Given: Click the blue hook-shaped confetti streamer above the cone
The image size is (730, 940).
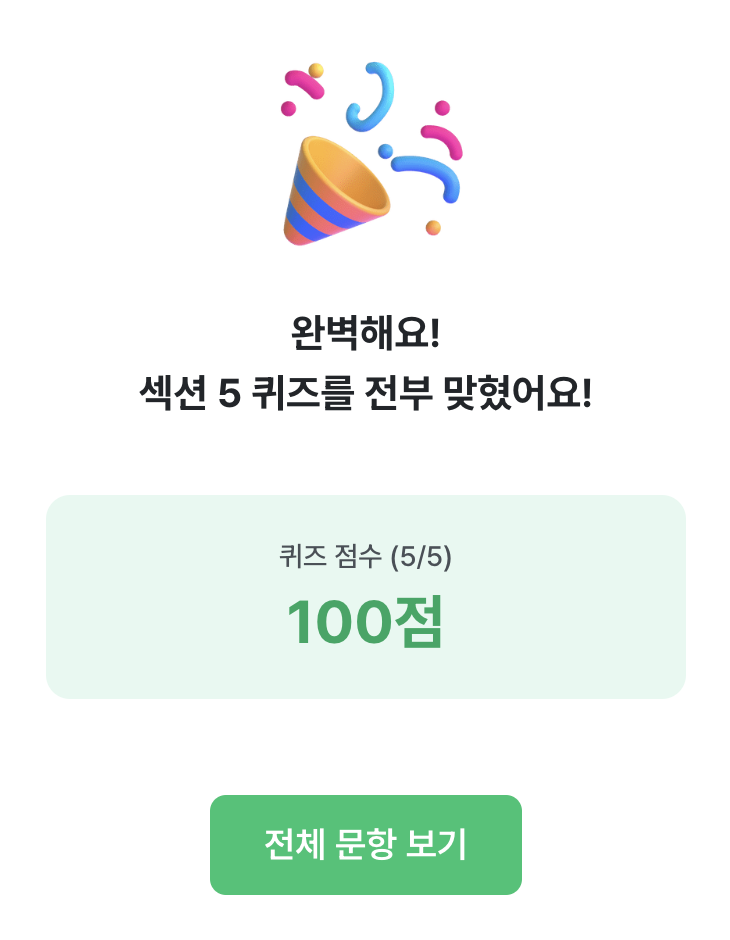Looking at the screenshot, I should pos(370,96).
